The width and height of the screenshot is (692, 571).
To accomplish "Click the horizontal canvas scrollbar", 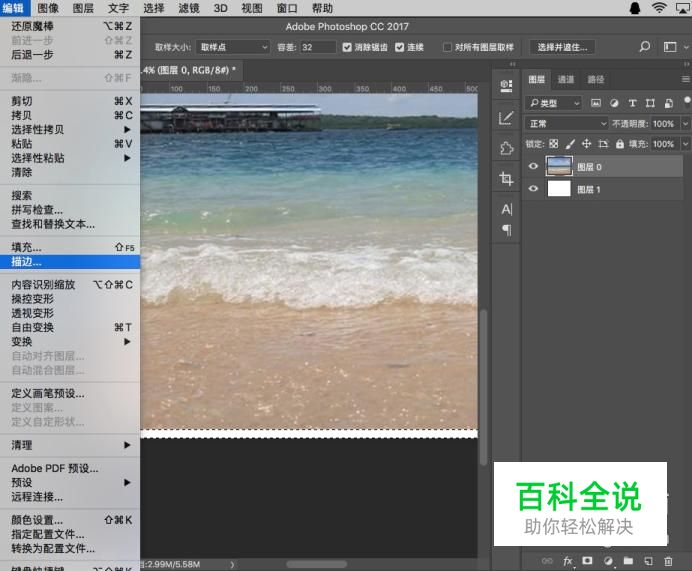I will (x=317, y=564).
